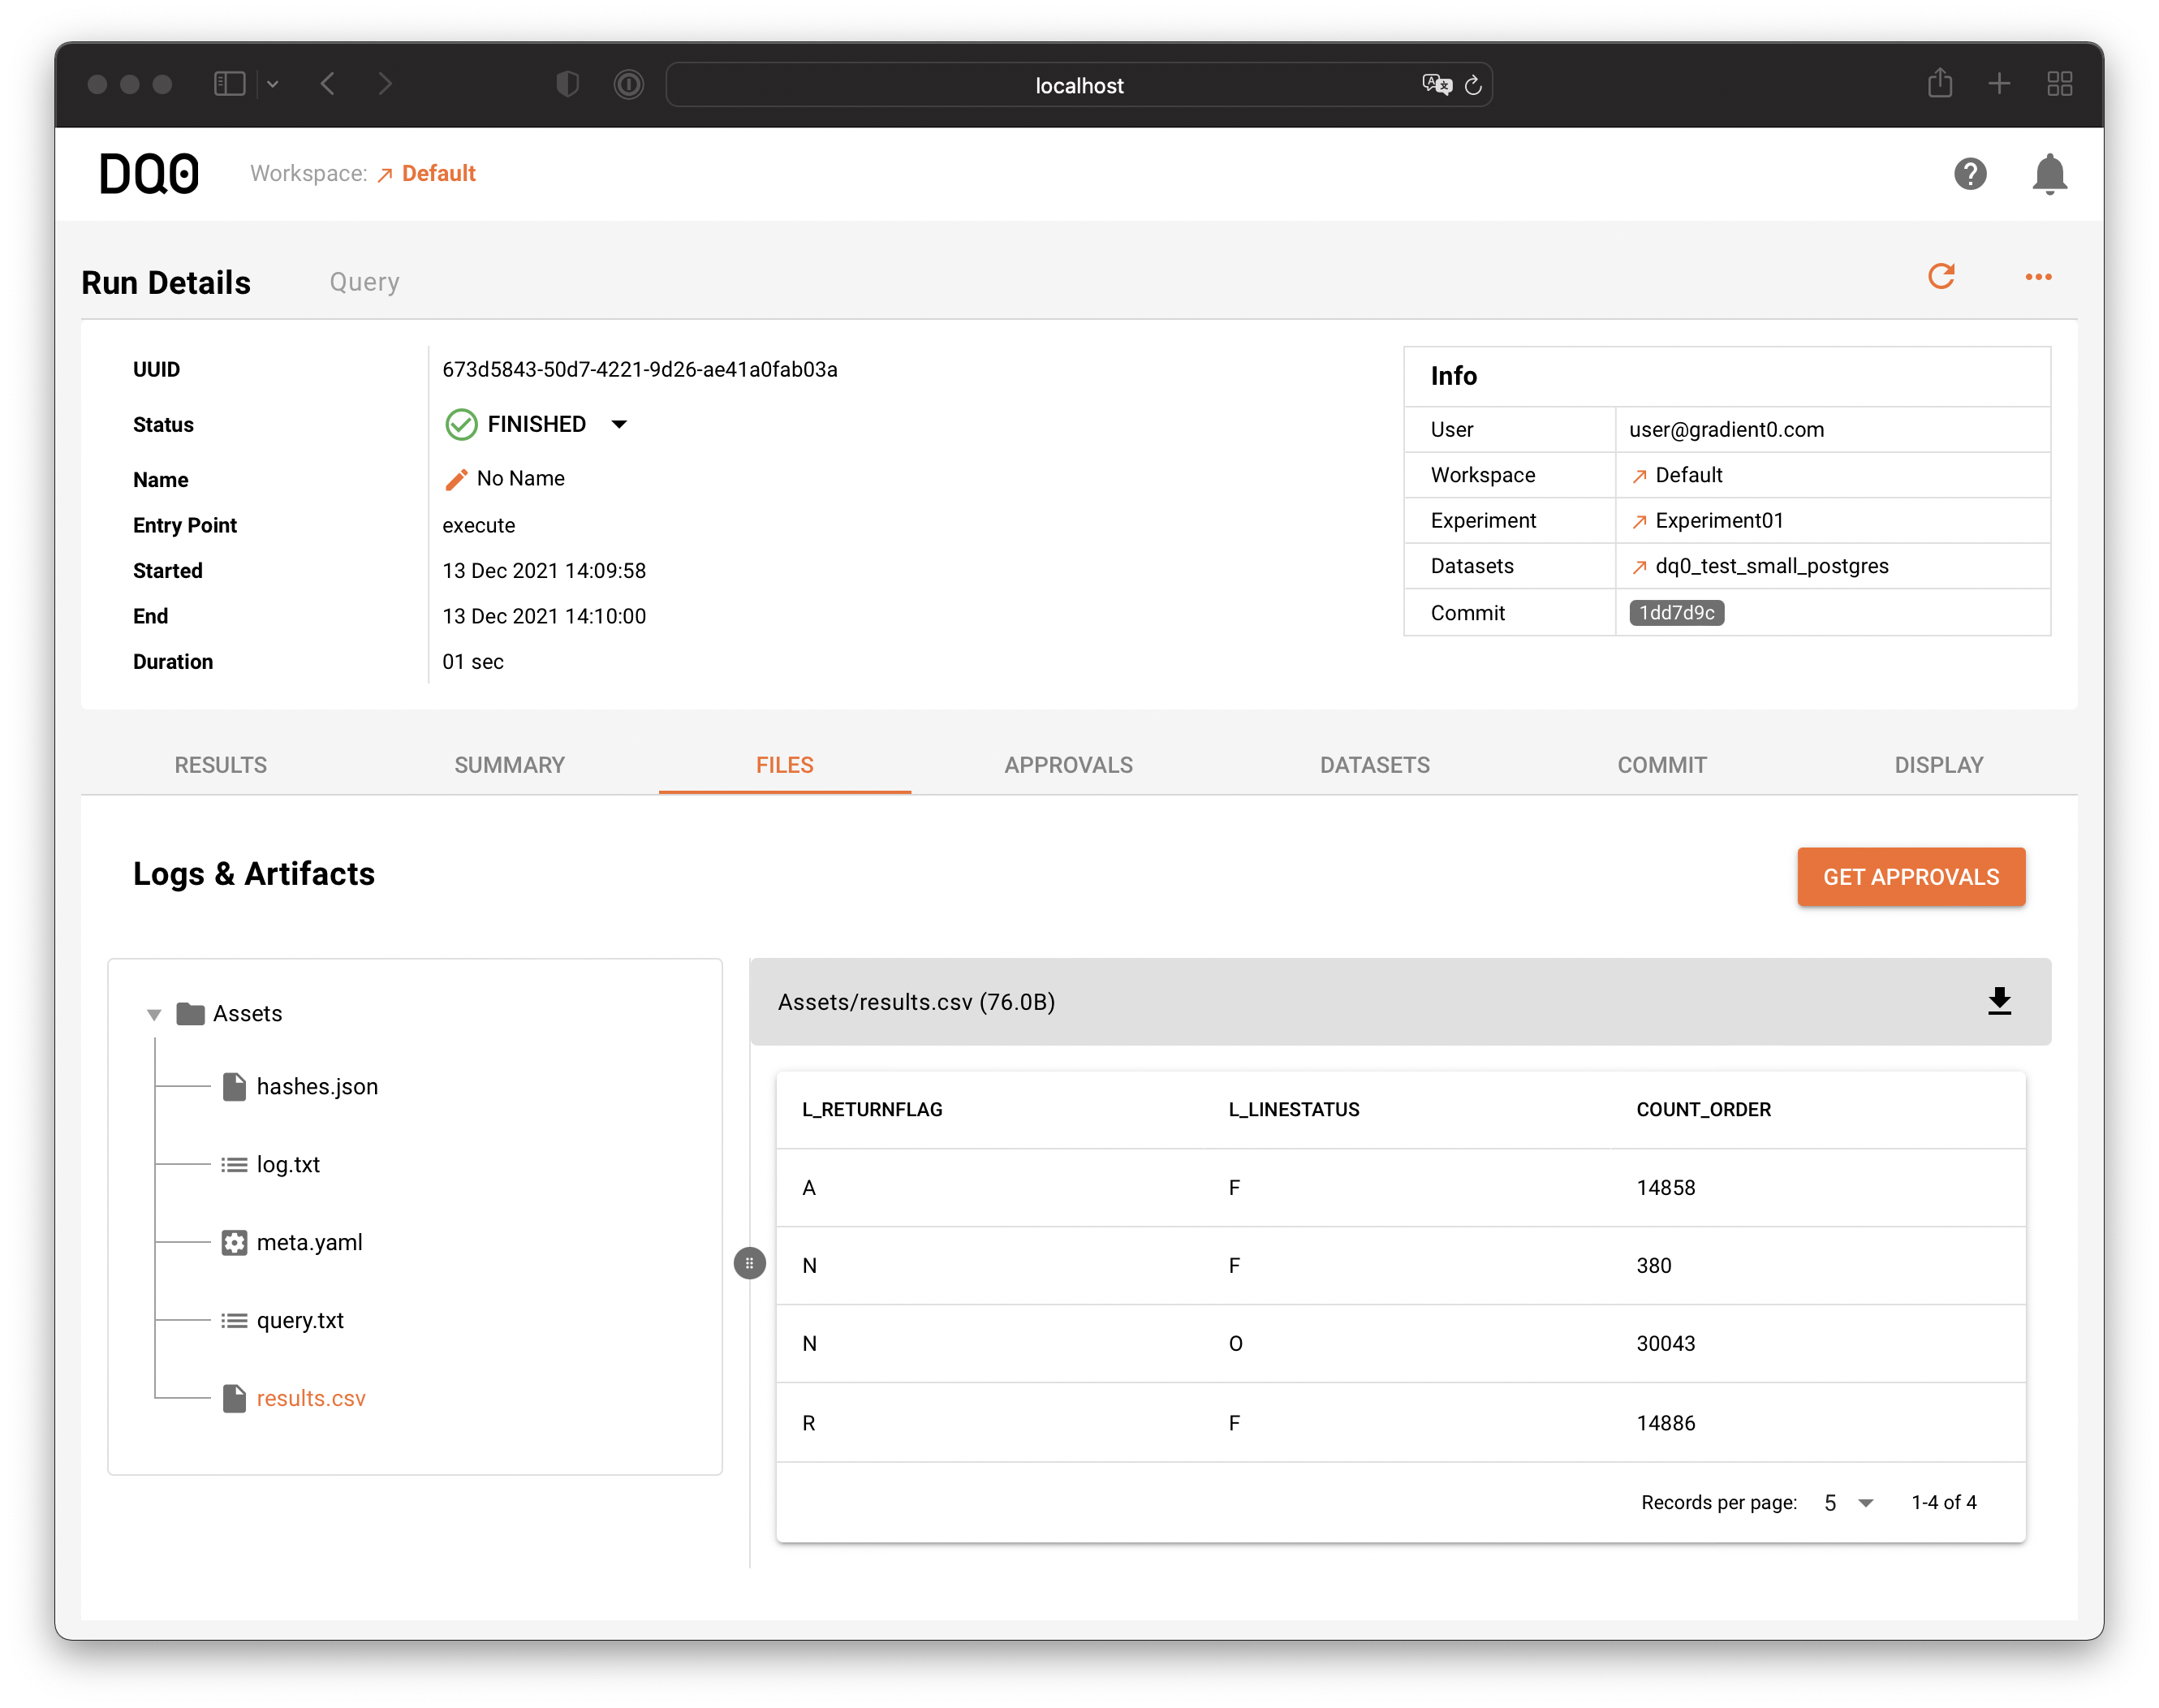
Task: Switch to the APPROVALS tab
Action: [x=1068, y=765]
